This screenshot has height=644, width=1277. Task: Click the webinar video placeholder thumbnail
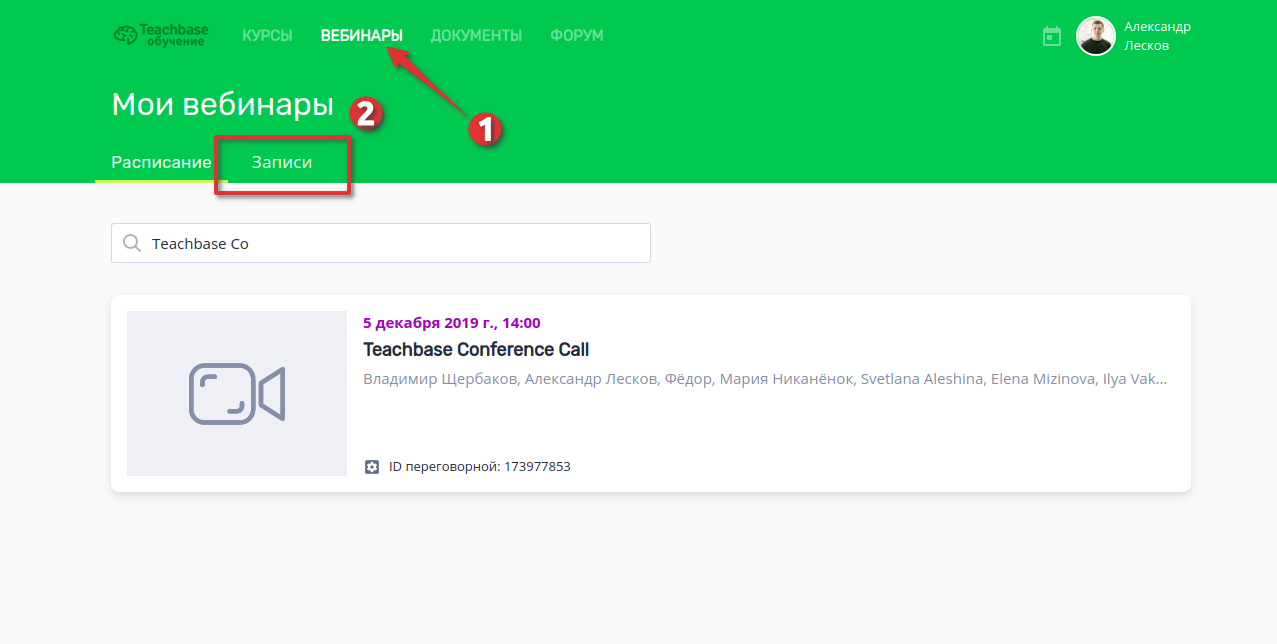[x=237, y=393]
